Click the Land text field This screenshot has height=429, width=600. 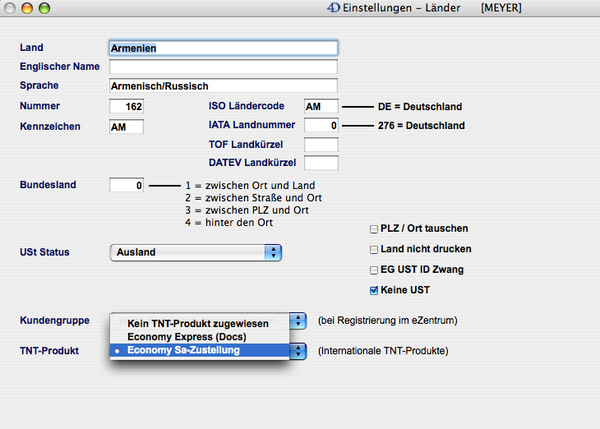[x=223, y=47]
